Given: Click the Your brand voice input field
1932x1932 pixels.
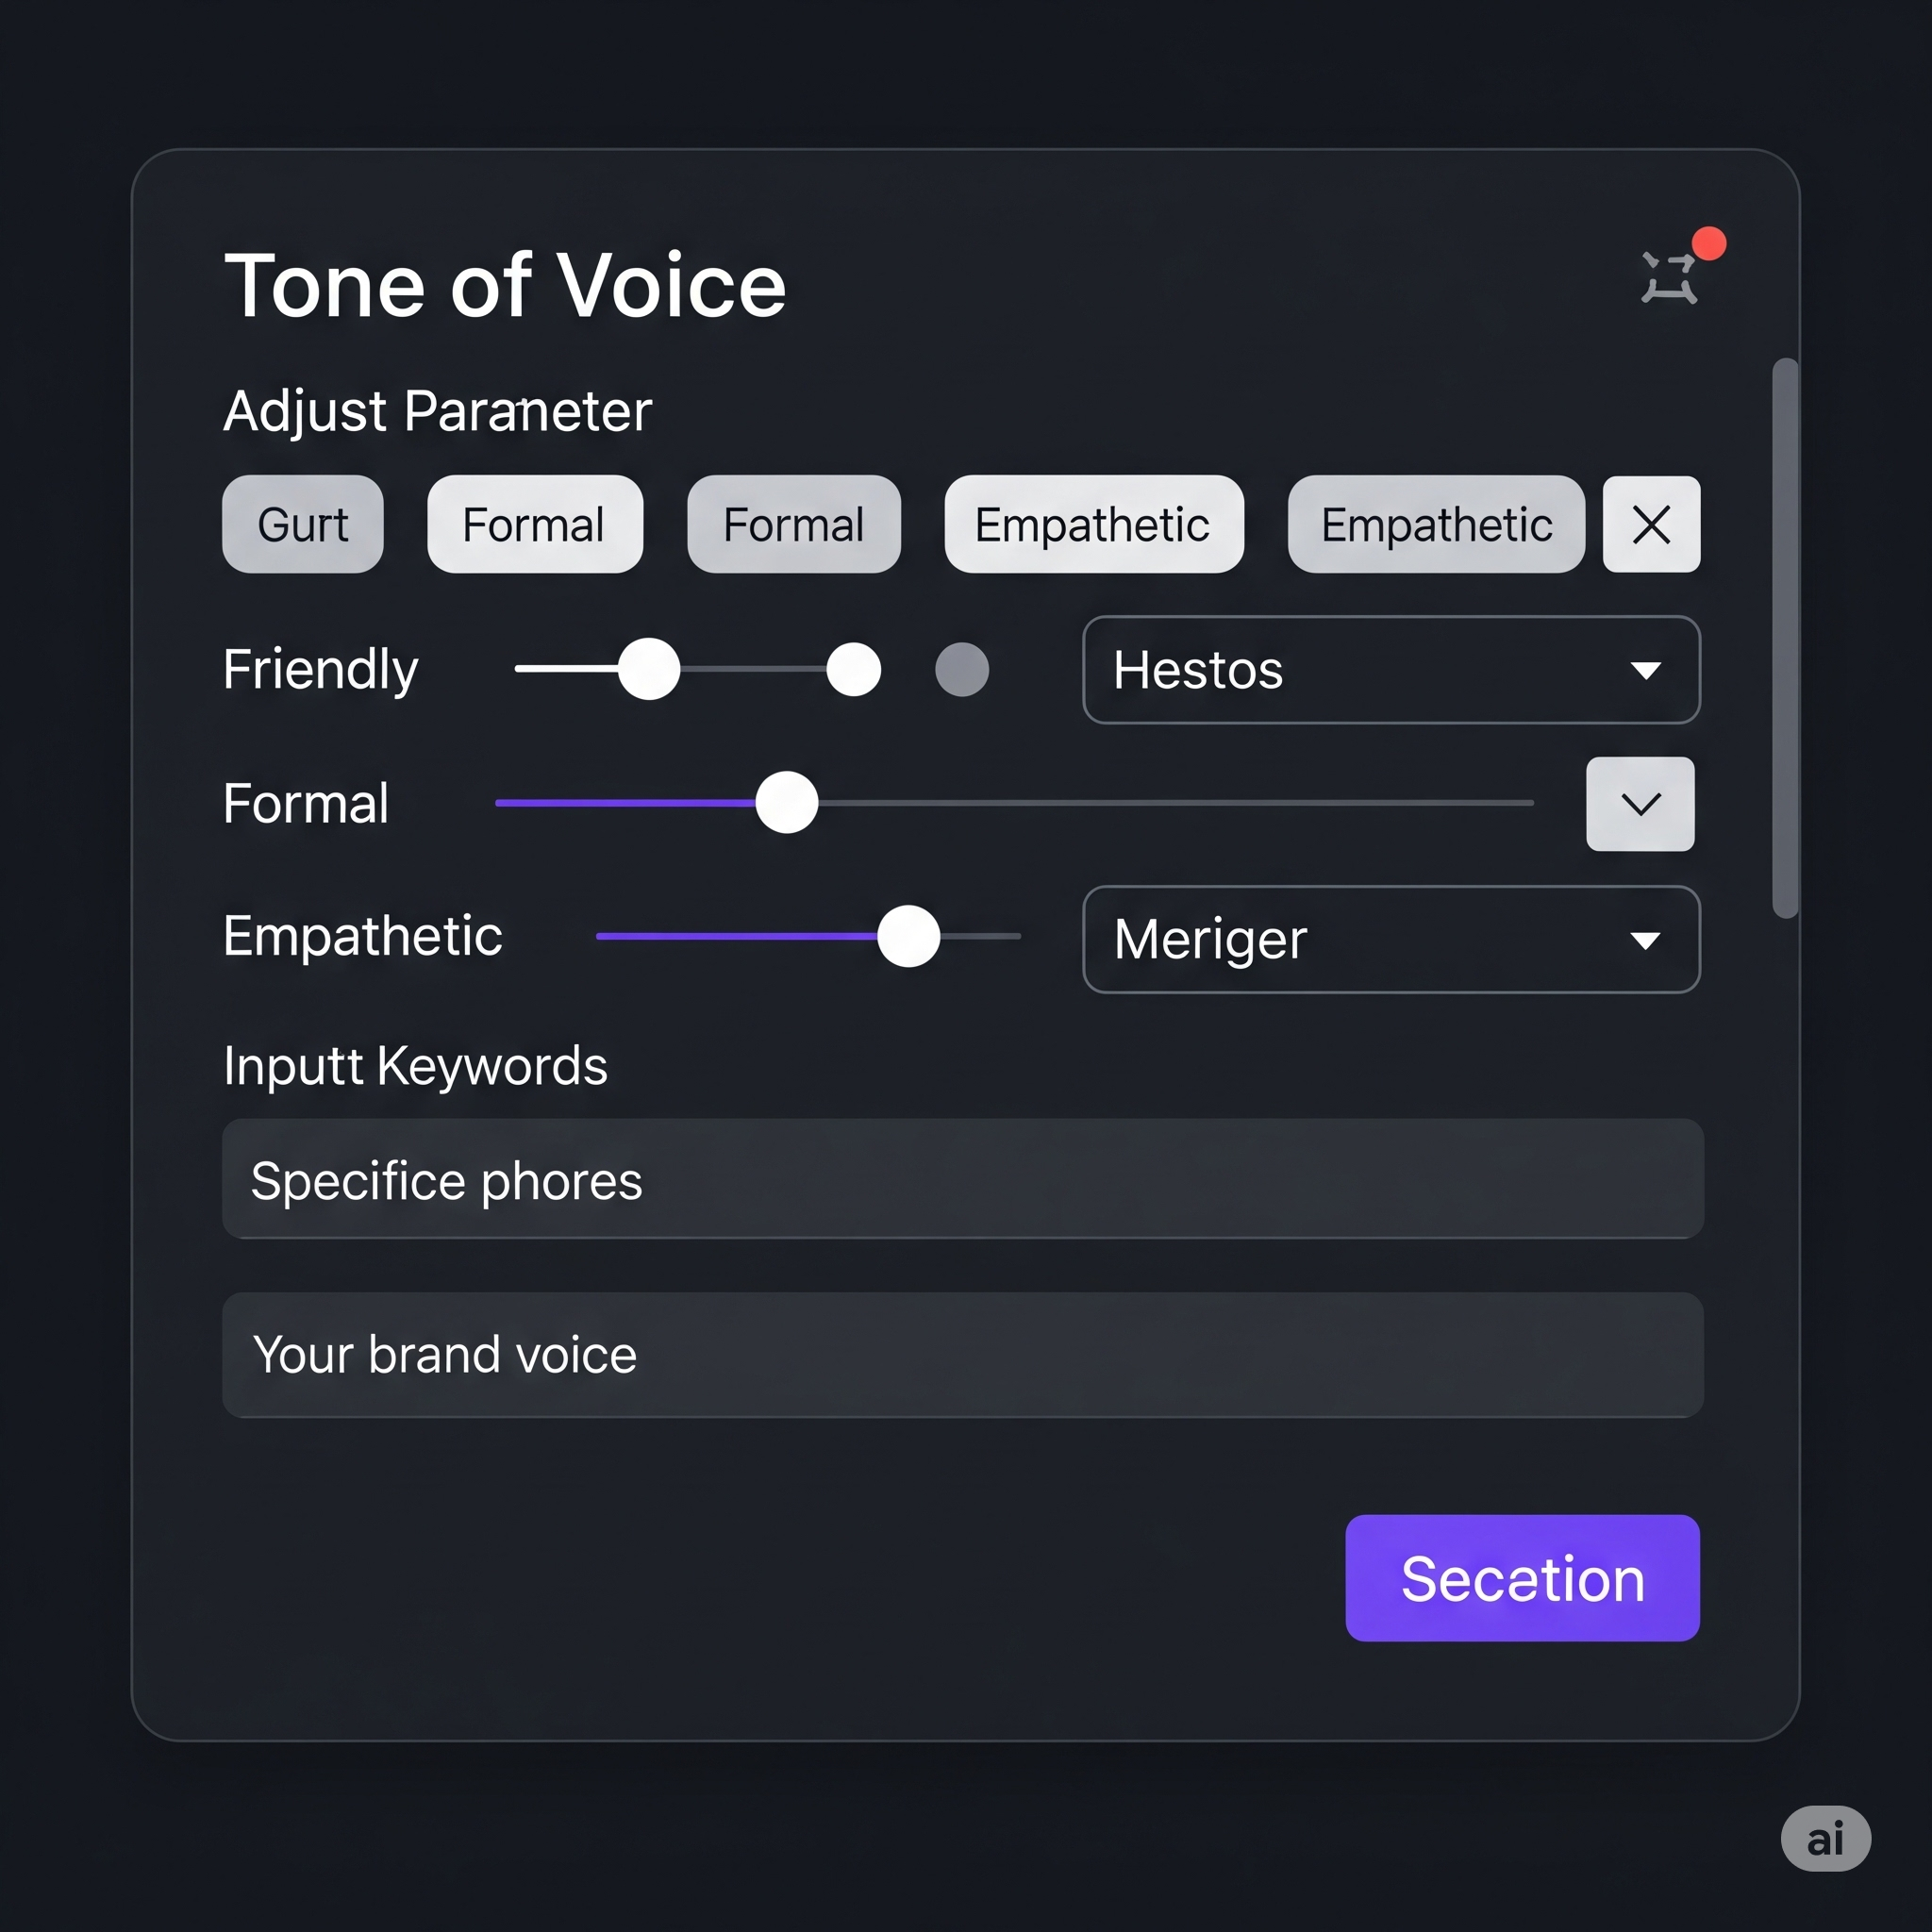Looking at the screenshot, I should click(962, 1354).
